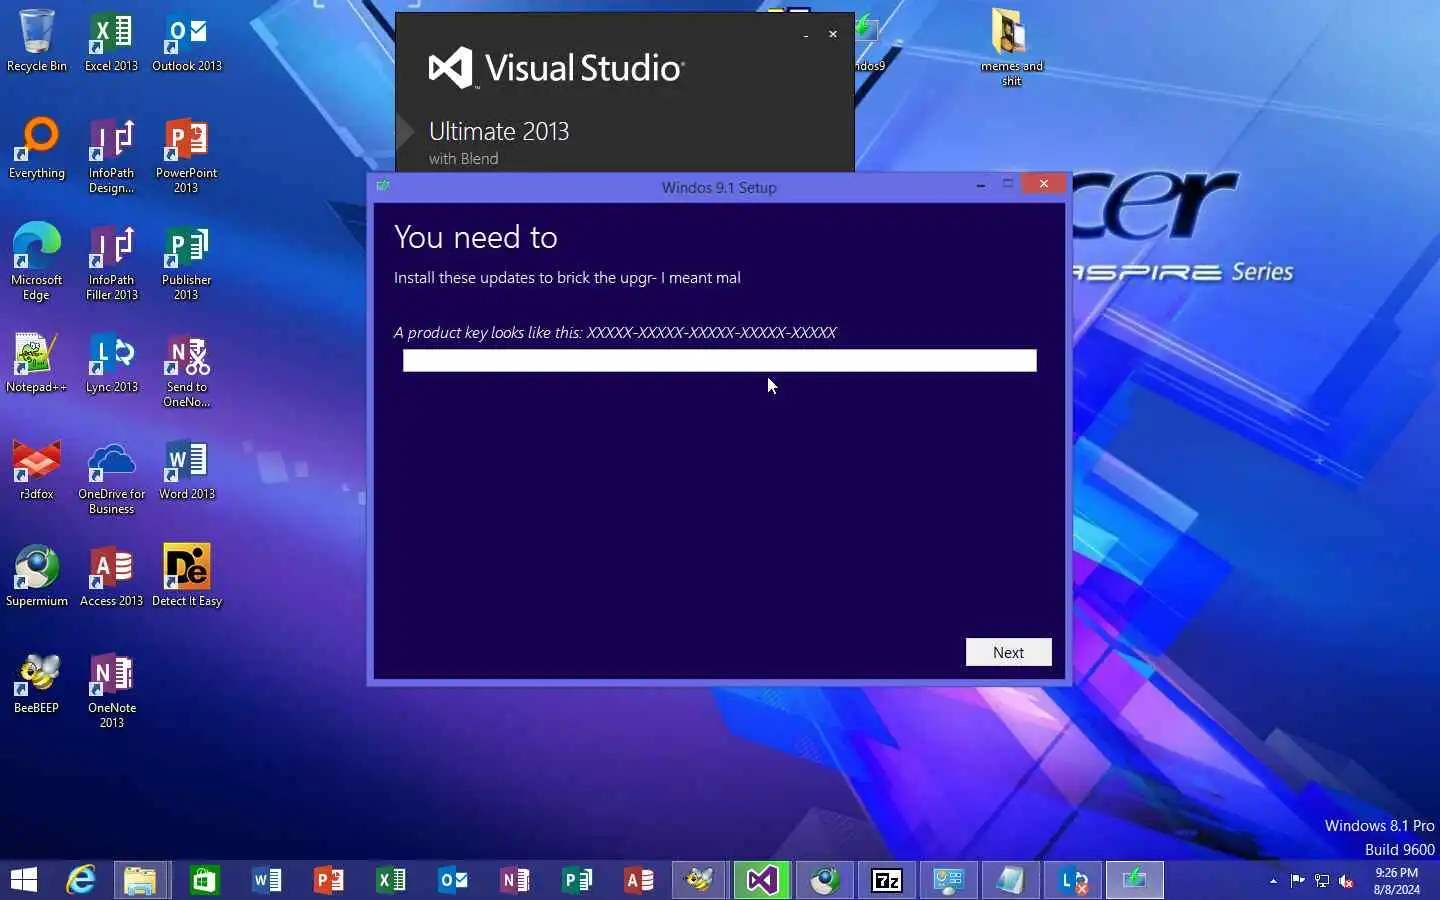This screenshot has width=1440, height=900.
Task: Launch Internet Explorer from the taskbar
Action: click(x=80, y=880)
